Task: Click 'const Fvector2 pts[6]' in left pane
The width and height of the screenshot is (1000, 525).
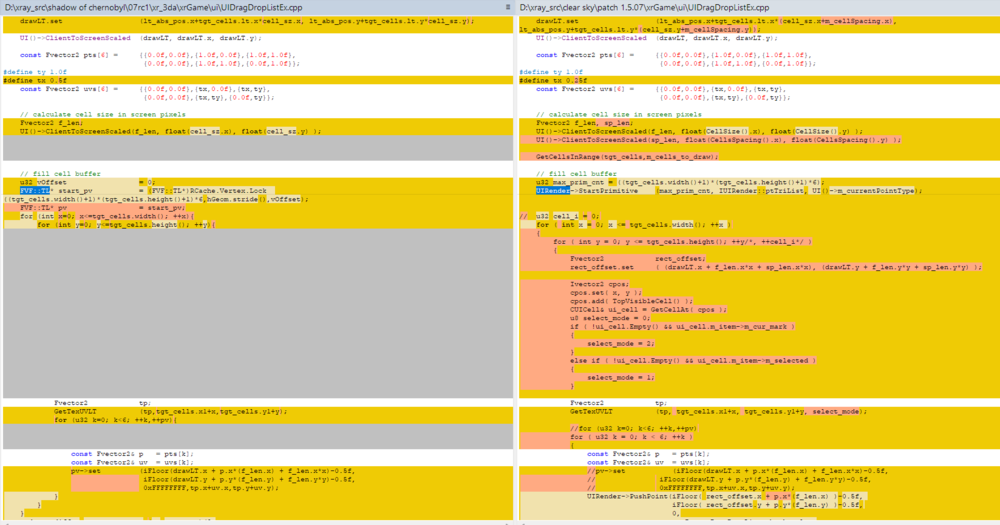Action: pyautogui.click(x=69, y=55)
